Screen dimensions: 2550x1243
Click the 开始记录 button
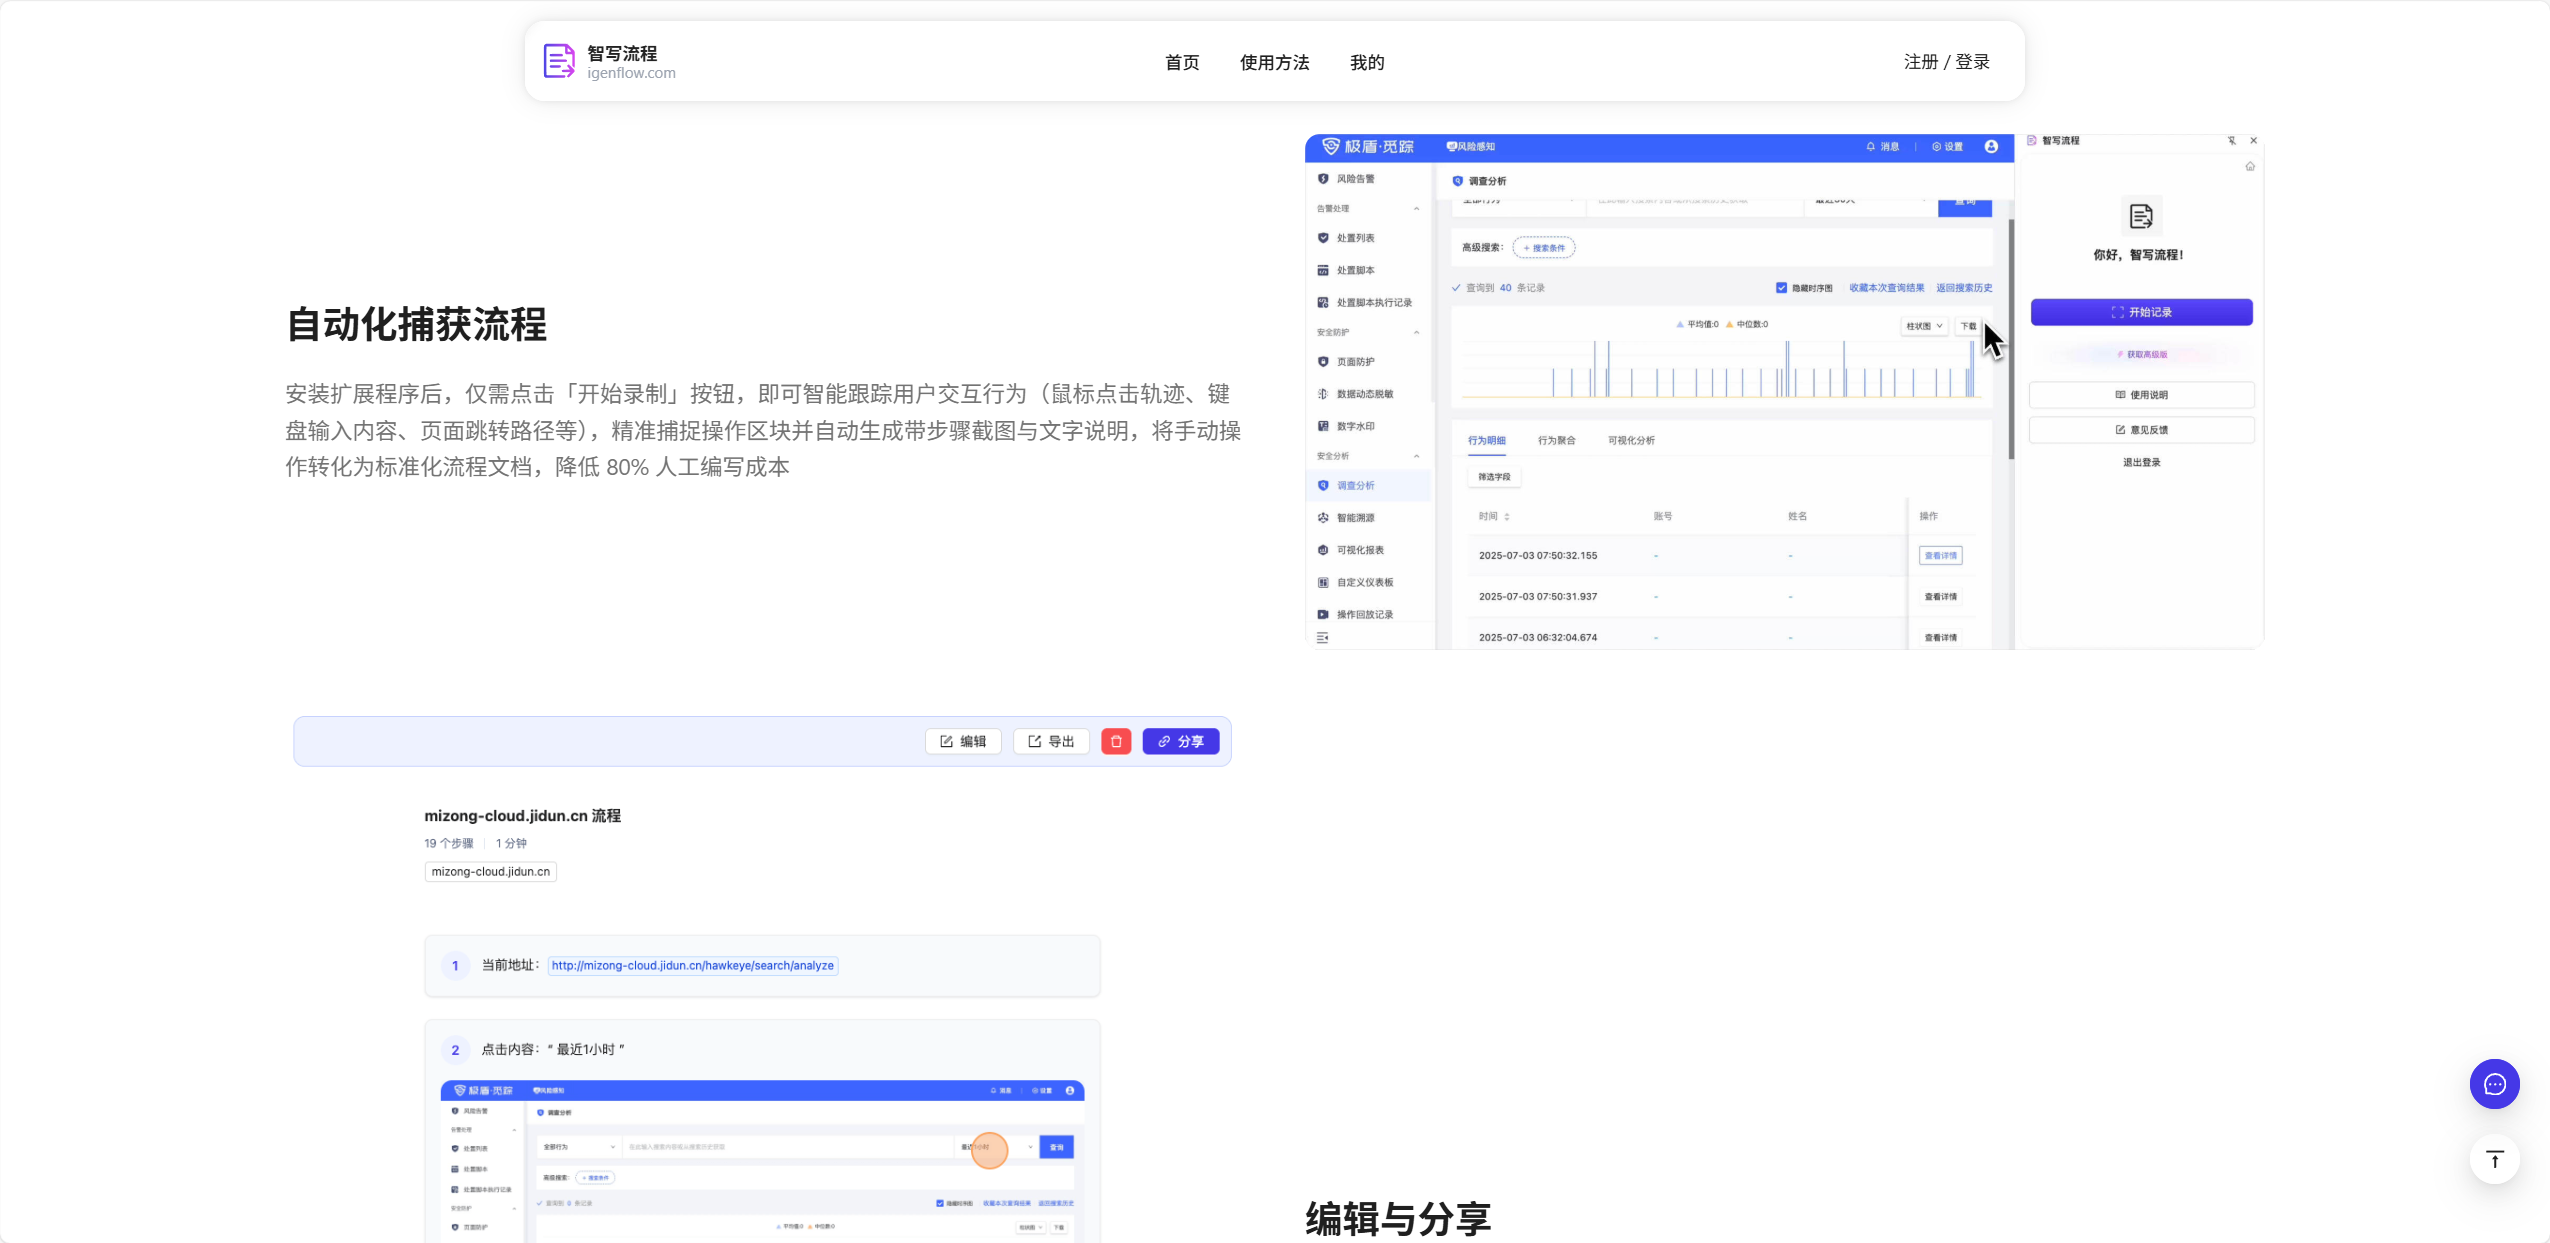click(x=2141, y=312)
